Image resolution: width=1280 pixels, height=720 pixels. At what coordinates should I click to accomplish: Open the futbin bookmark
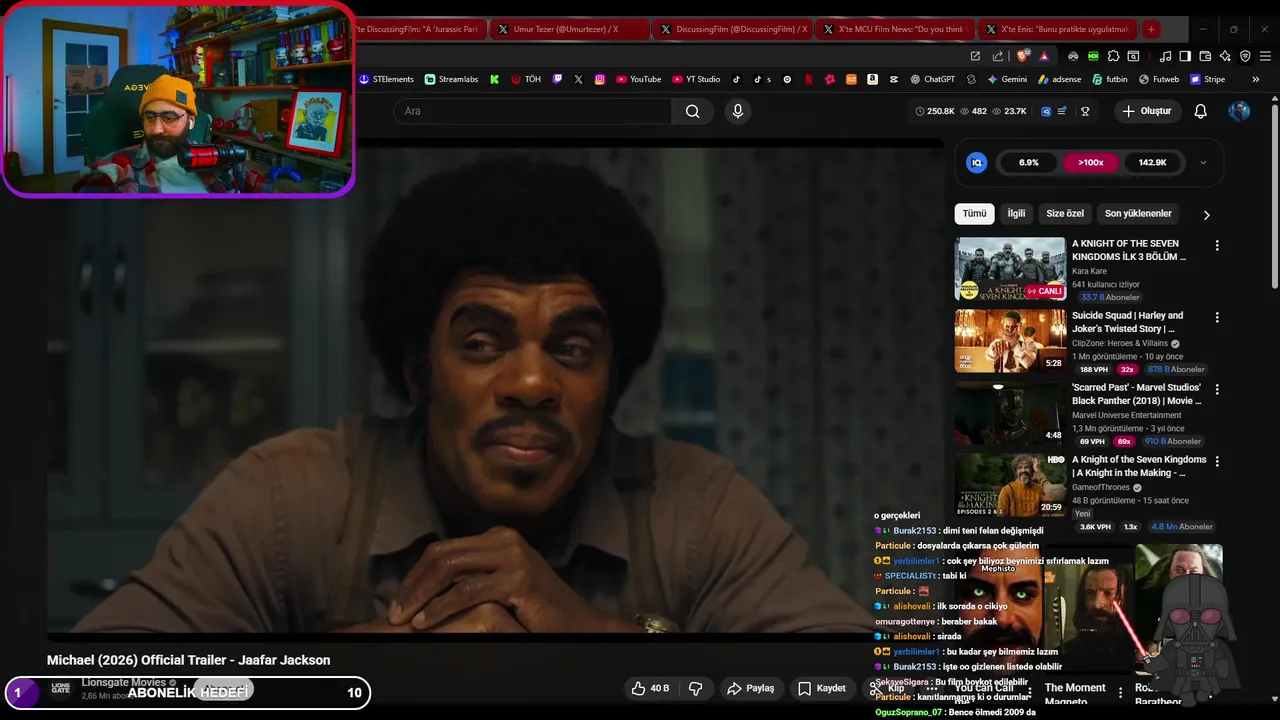click(1110, 79)
